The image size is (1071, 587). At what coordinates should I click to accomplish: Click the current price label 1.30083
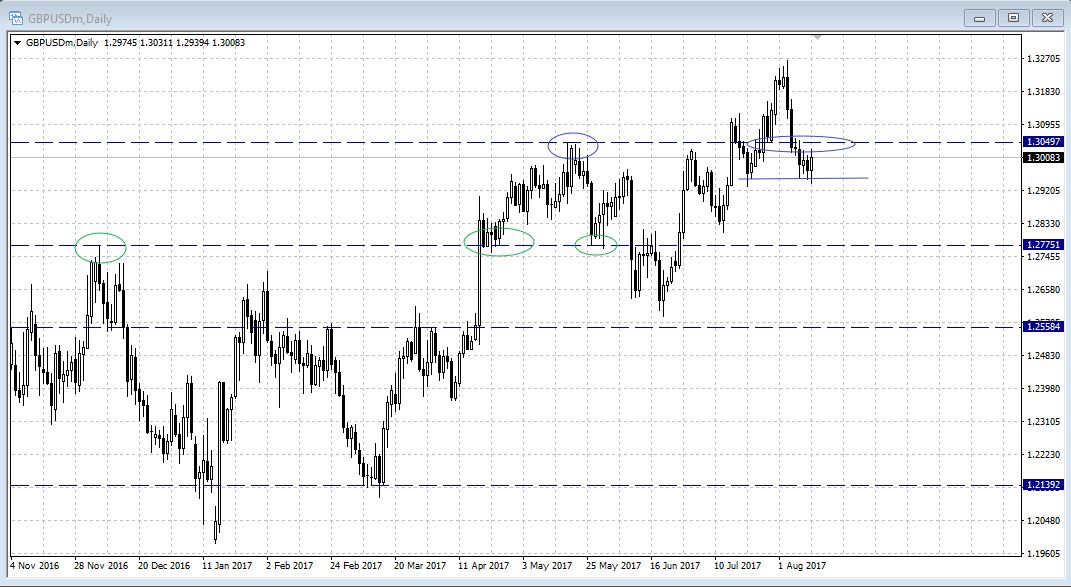click(x=1042, y=157)
